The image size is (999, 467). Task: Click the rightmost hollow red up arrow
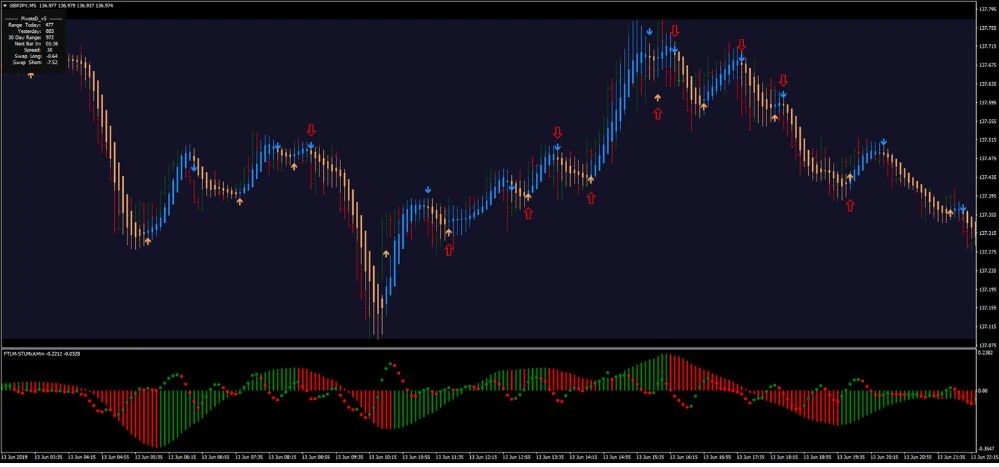[x=850, y=205]
